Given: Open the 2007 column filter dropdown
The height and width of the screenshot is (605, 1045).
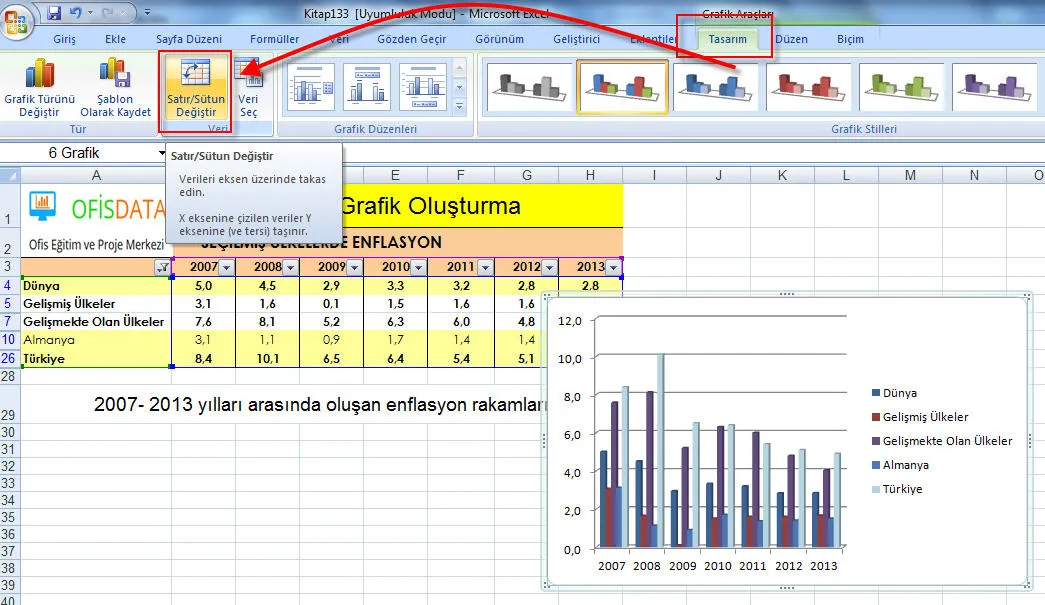Looking at the screenshot, I should pos(225,267).
